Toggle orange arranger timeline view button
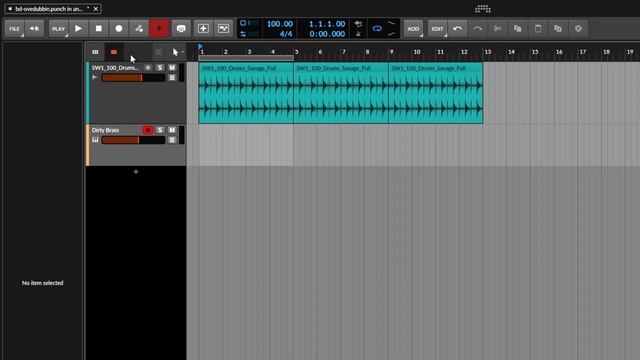The width and height of the screenshot is (640, 360). 113,52
